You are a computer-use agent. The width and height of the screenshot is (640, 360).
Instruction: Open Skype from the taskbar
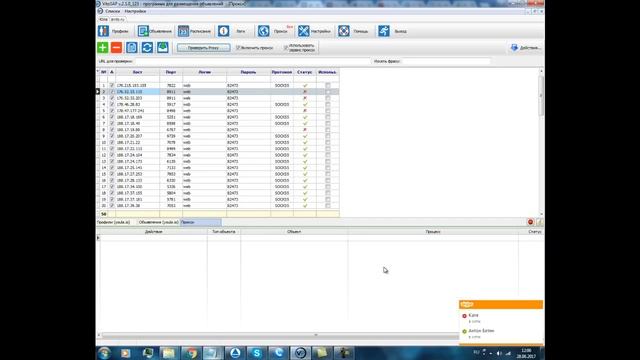257,353
